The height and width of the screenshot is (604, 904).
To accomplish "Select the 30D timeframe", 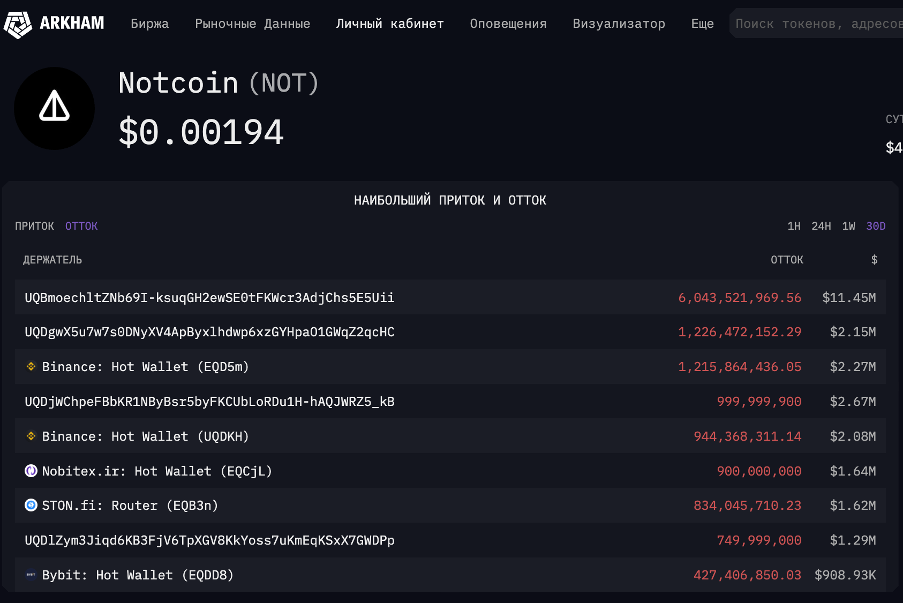I will [876, 226].
